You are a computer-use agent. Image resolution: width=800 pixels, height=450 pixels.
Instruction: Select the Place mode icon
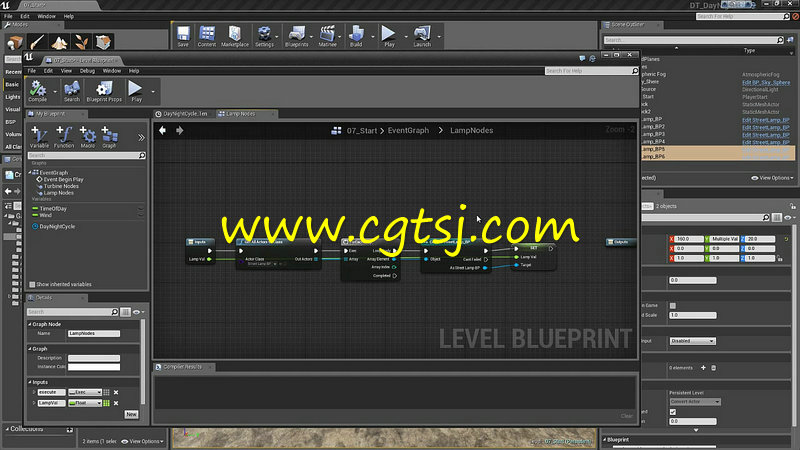point(15,42)
